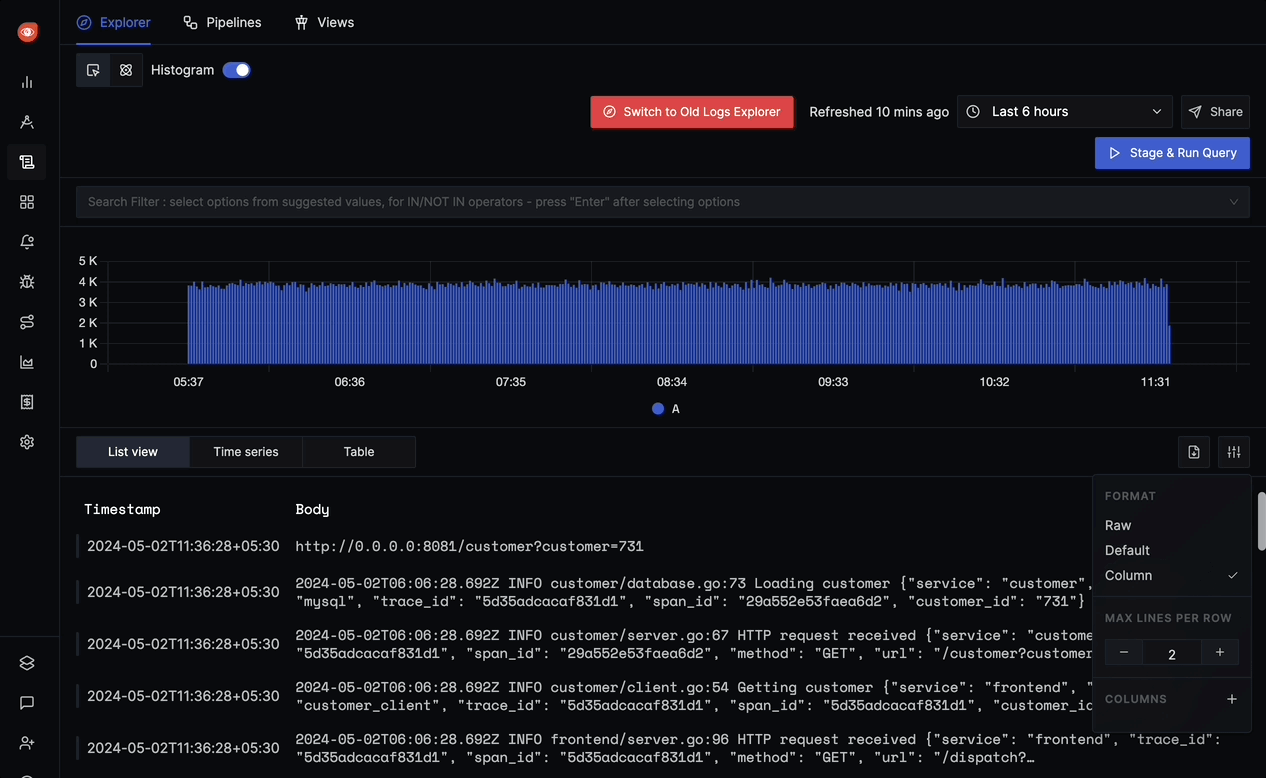
Task: Open the database.go:73 Loading customer log
Action: 690,592
